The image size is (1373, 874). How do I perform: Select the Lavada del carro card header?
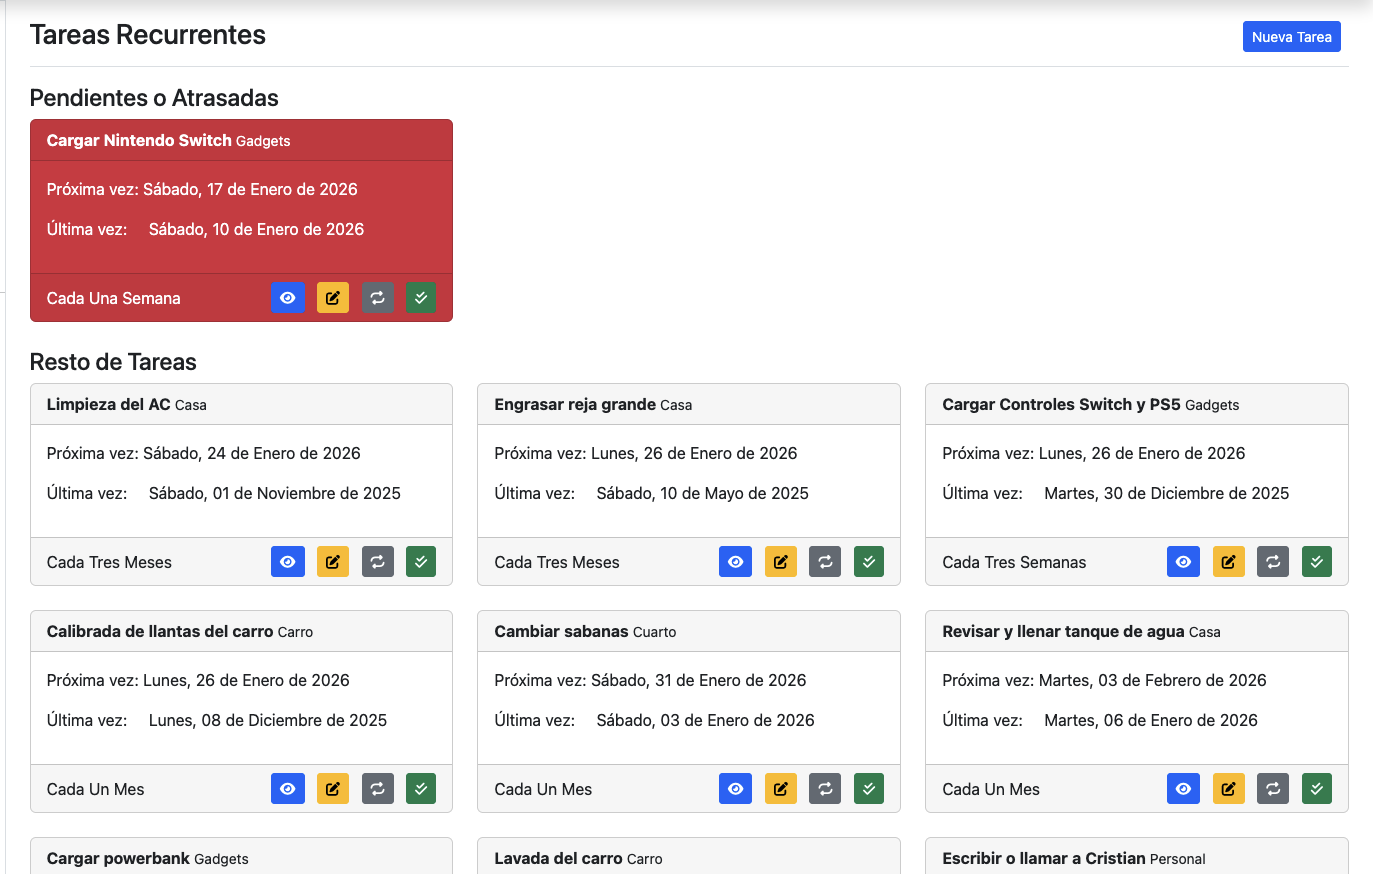(559, 858)
